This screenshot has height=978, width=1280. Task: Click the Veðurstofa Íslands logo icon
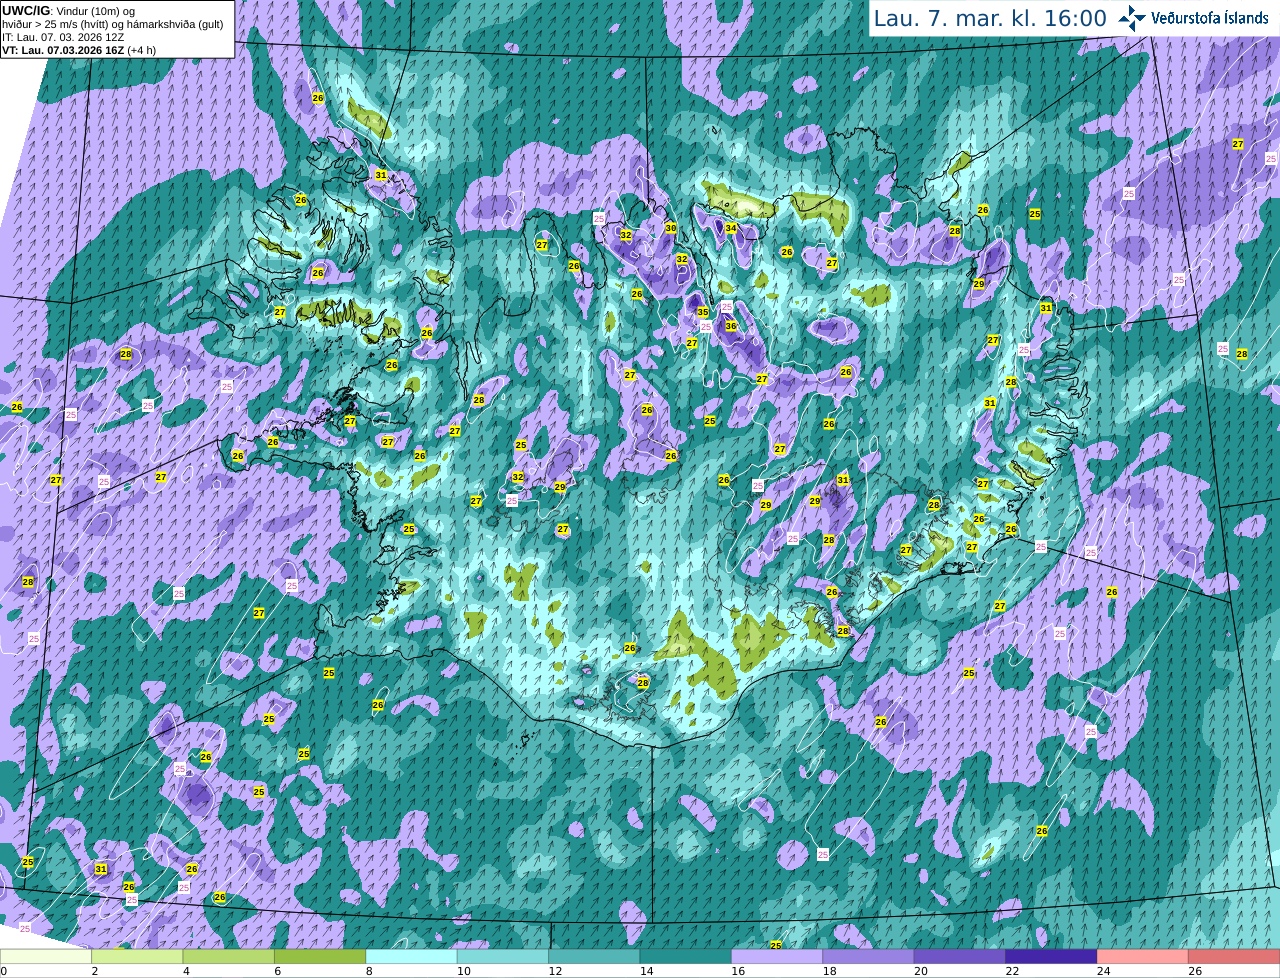[1132, 17]
